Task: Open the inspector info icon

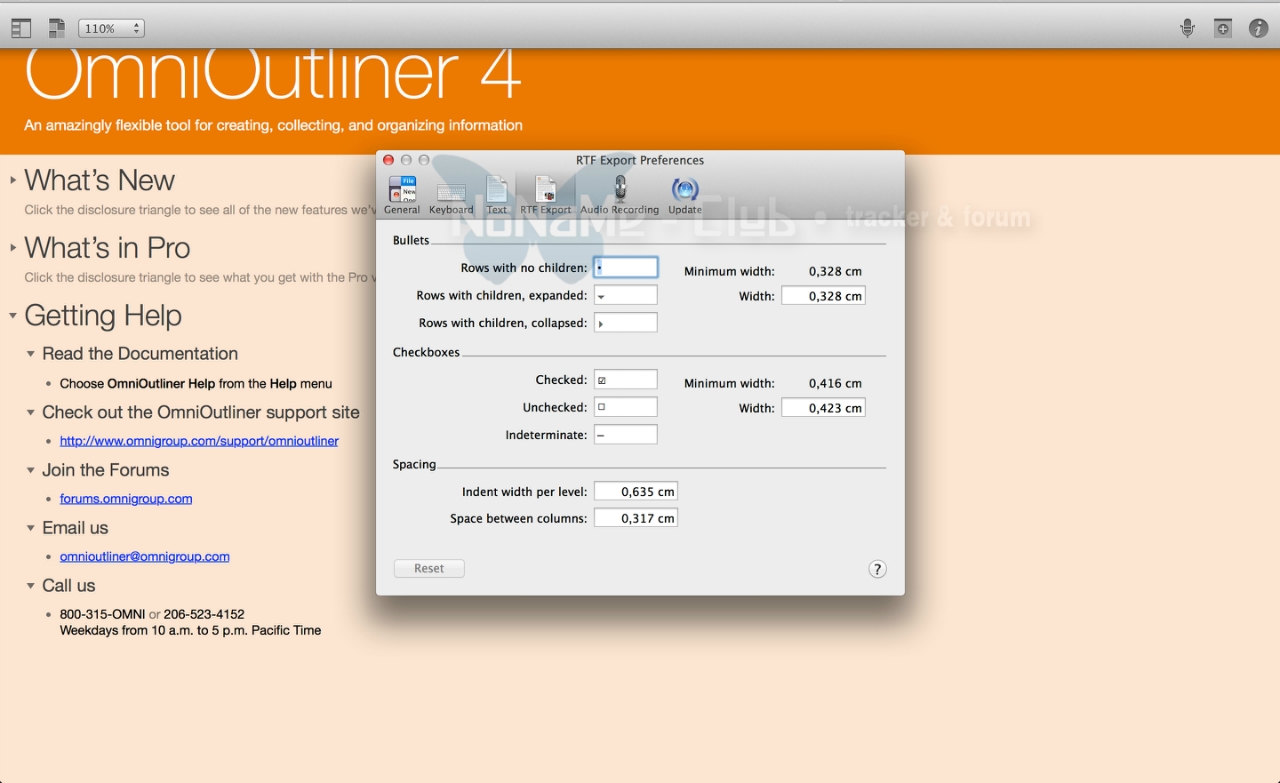Action: click(1259, 28)
